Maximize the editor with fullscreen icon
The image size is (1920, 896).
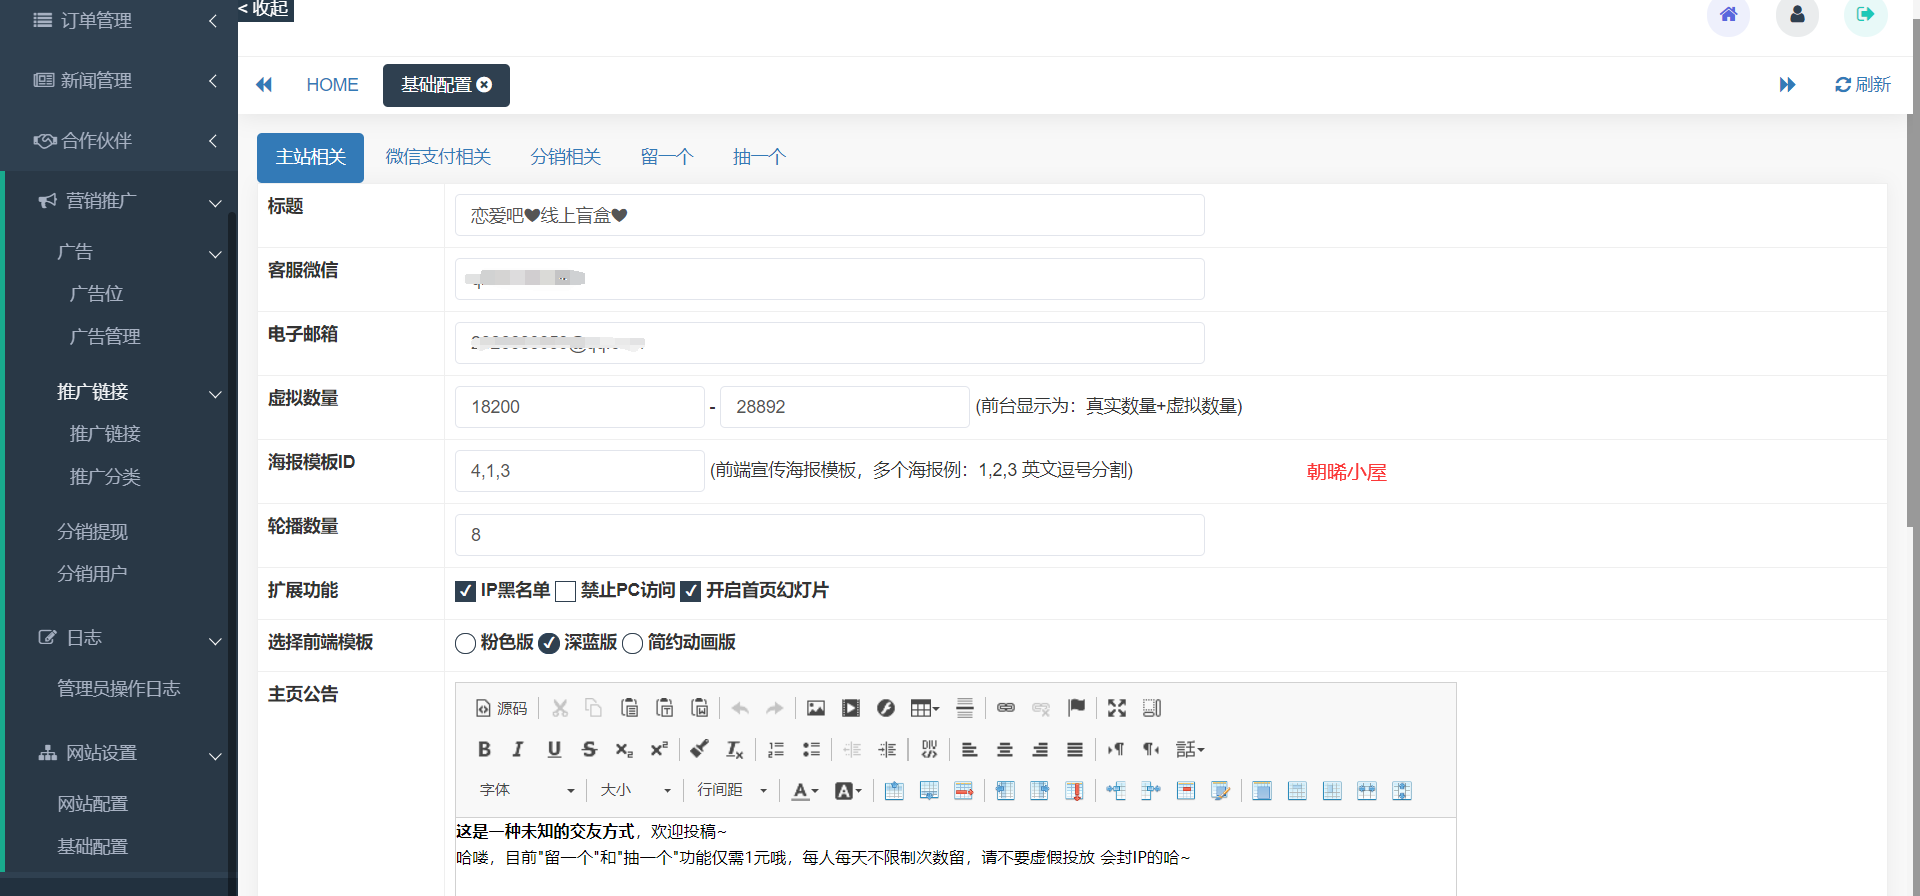1117,708
